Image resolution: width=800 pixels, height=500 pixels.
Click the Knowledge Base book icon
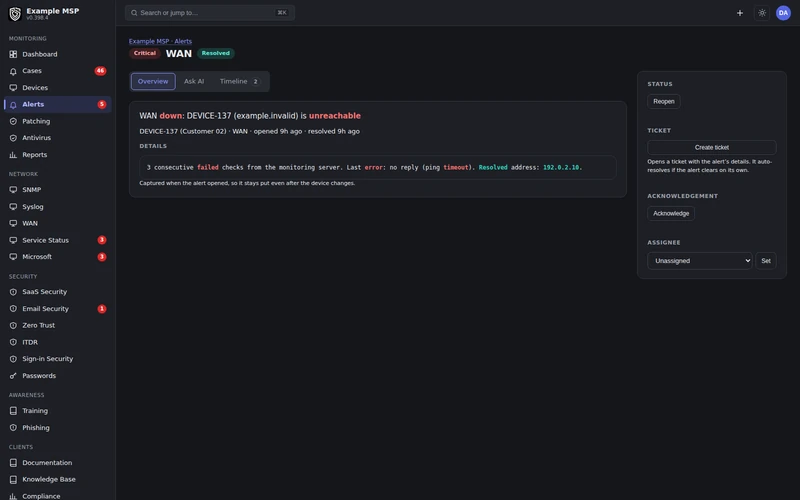coord(13,480)
